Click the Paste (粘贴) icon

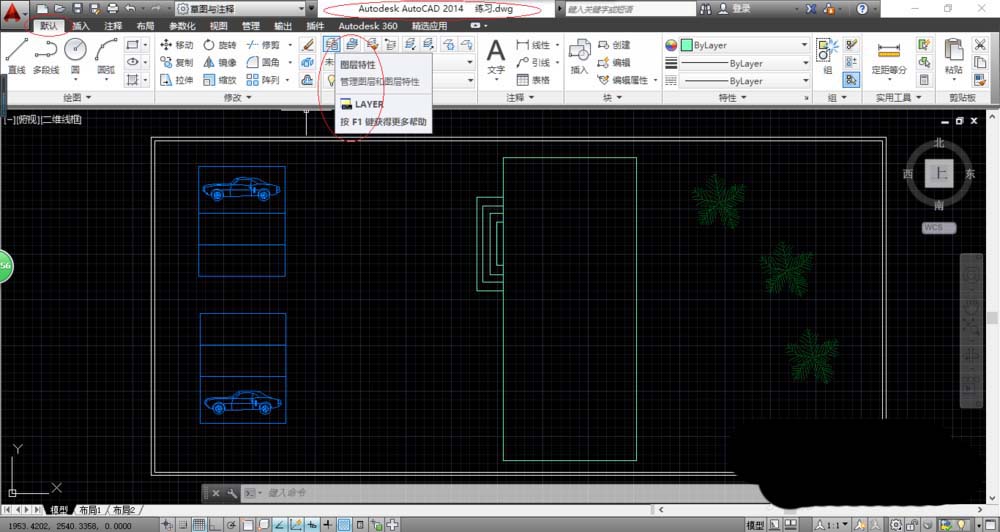point(953,56)
